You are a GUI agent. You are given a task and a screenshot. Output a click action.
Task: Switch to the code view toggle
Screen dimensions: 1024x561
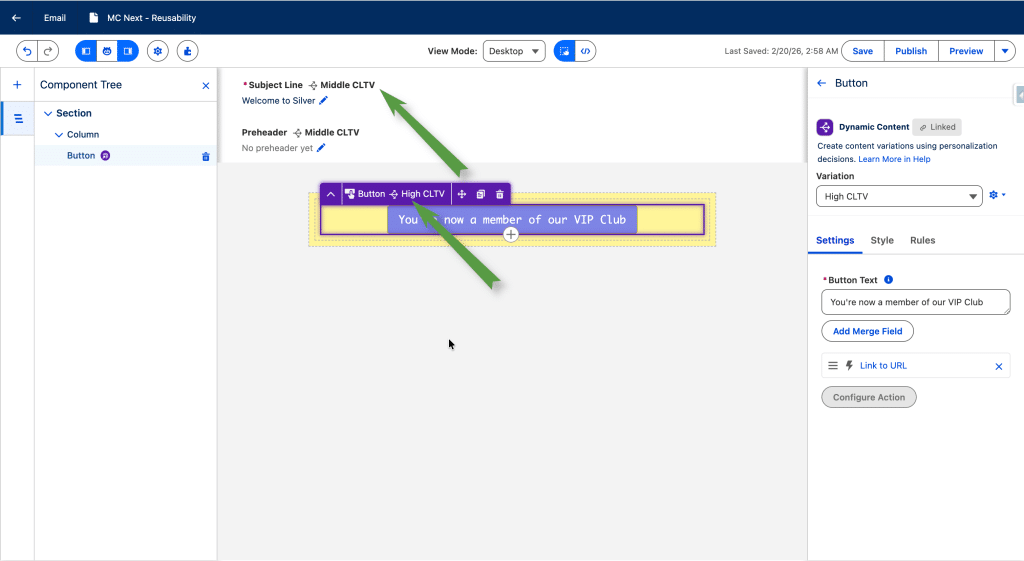(x=587, y=51)
